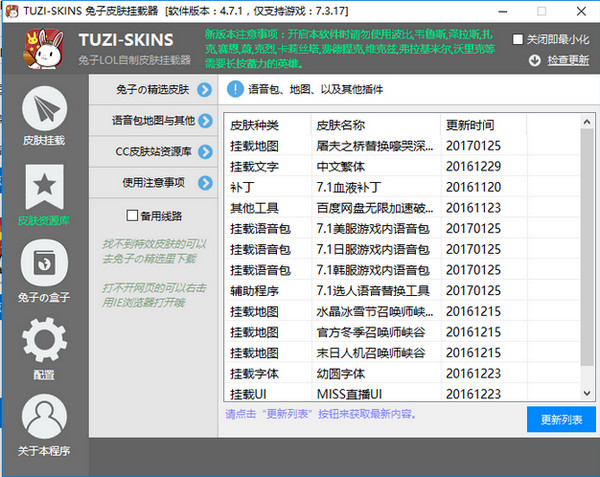Open the 关于本程序 user icon

[x=44, y=417]
